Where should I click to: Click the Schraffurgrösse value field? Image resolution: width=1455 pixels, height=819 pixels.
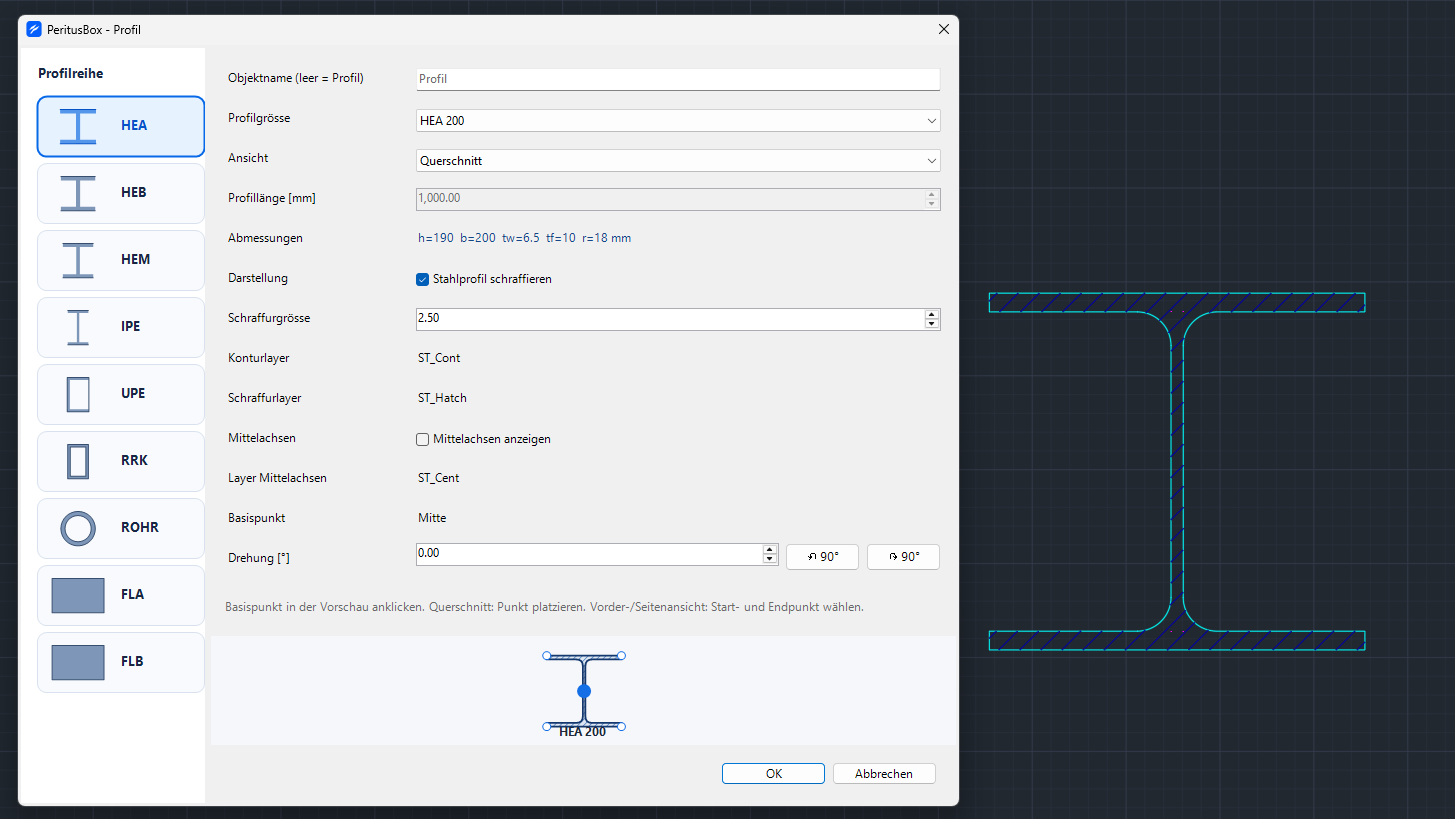pyautogui.click(x=670, y=319)
